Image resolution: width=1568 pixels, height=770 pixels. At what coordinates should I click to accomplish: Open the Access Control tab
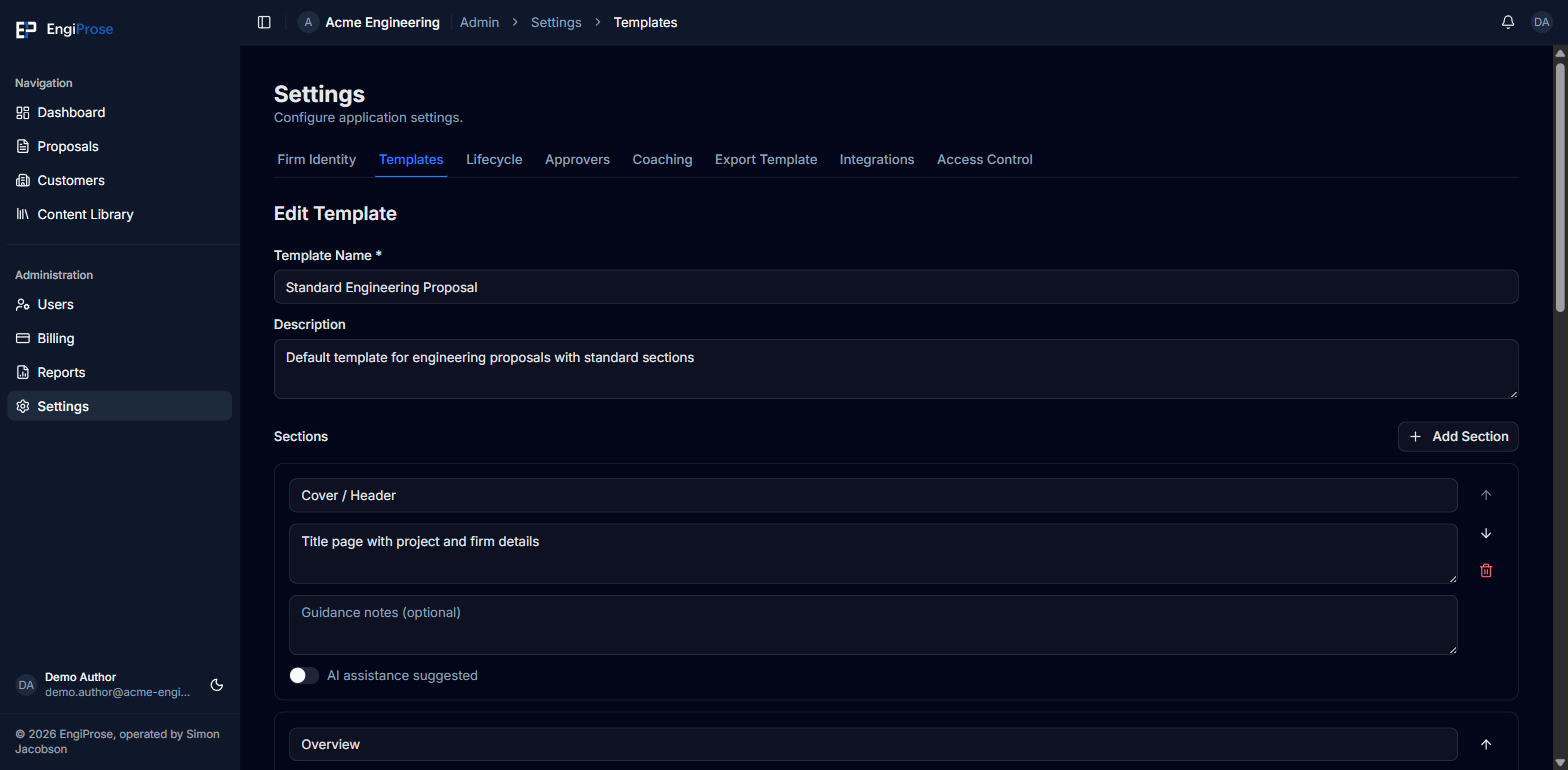(985, 160)
